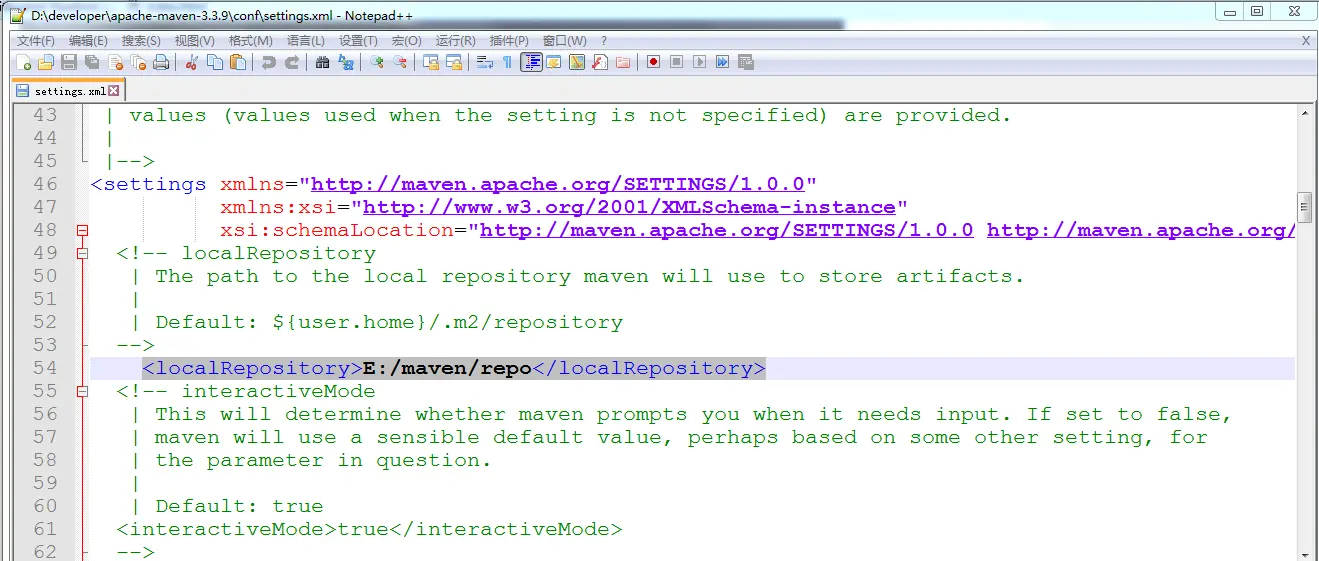Click the vertical scrollbar thumb
The height and width of the screenshot is (561, 1319).
1304,206
